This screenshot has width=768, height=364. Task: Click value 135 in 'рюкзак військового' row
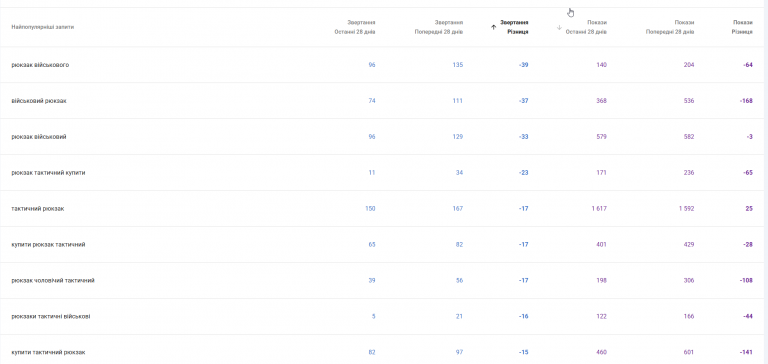[458, 65]
